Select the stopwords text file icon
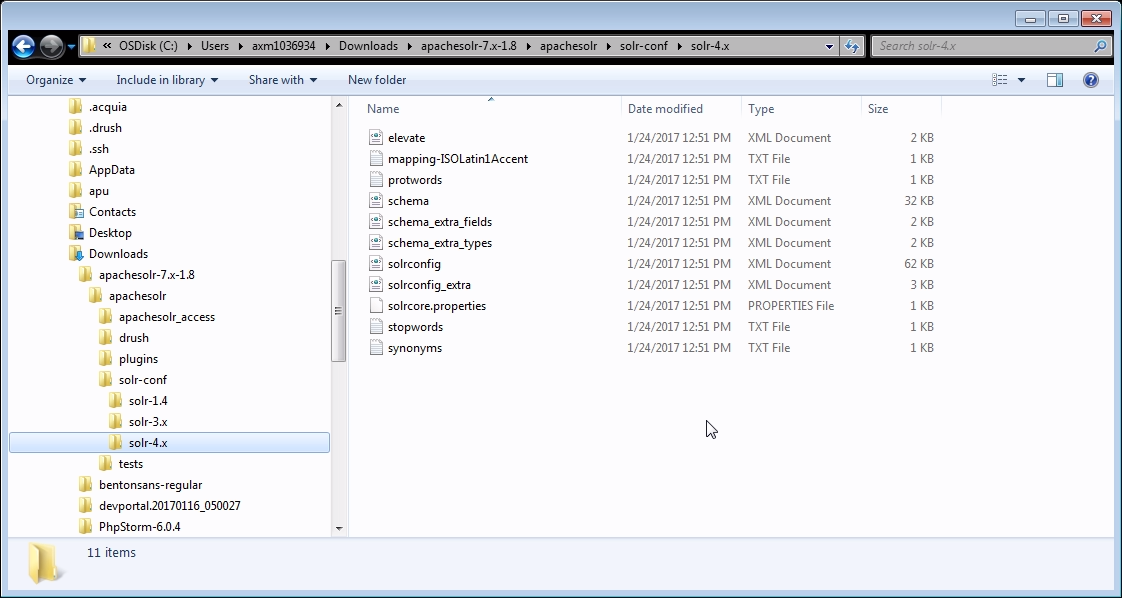This screenshot has height=598, width=1122. point(376,327)
